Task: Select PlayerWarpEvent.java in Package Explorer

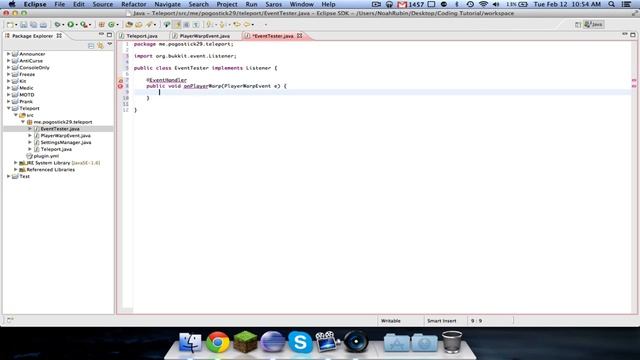Action: [65, 136]
